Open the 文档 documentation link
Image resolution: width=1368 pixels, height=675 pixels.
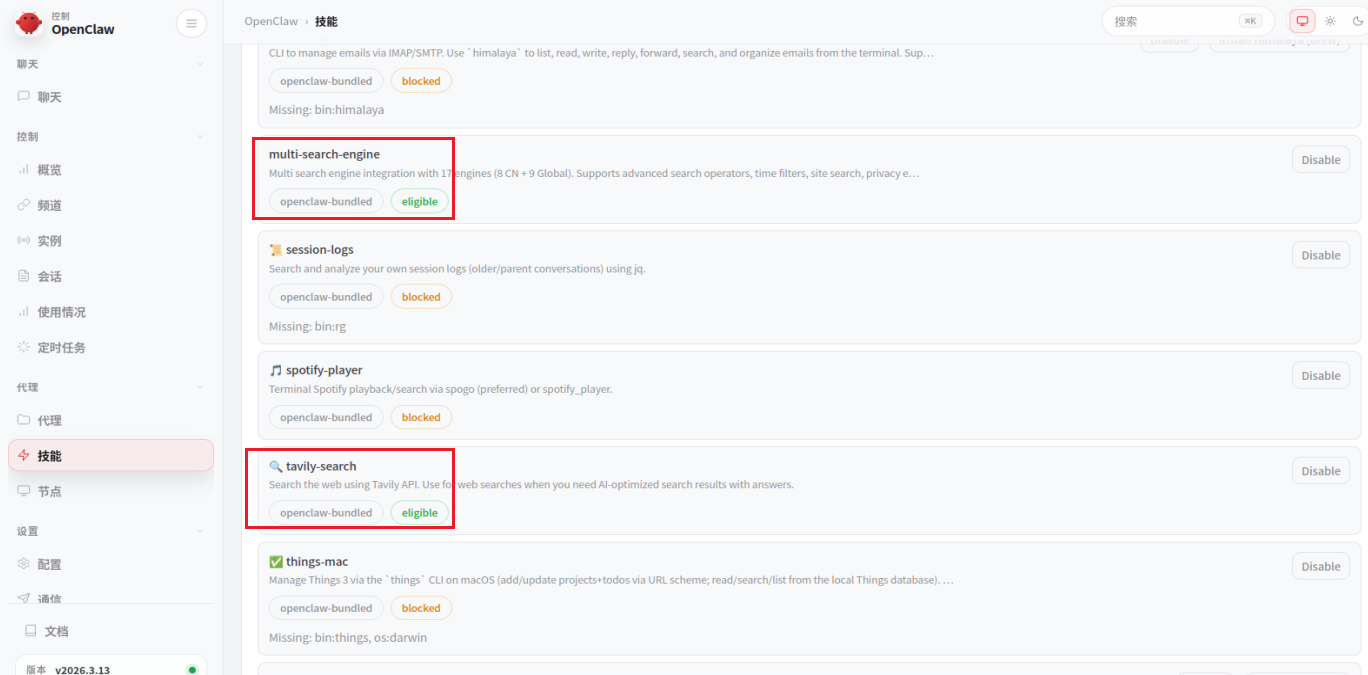pos(57,632)
